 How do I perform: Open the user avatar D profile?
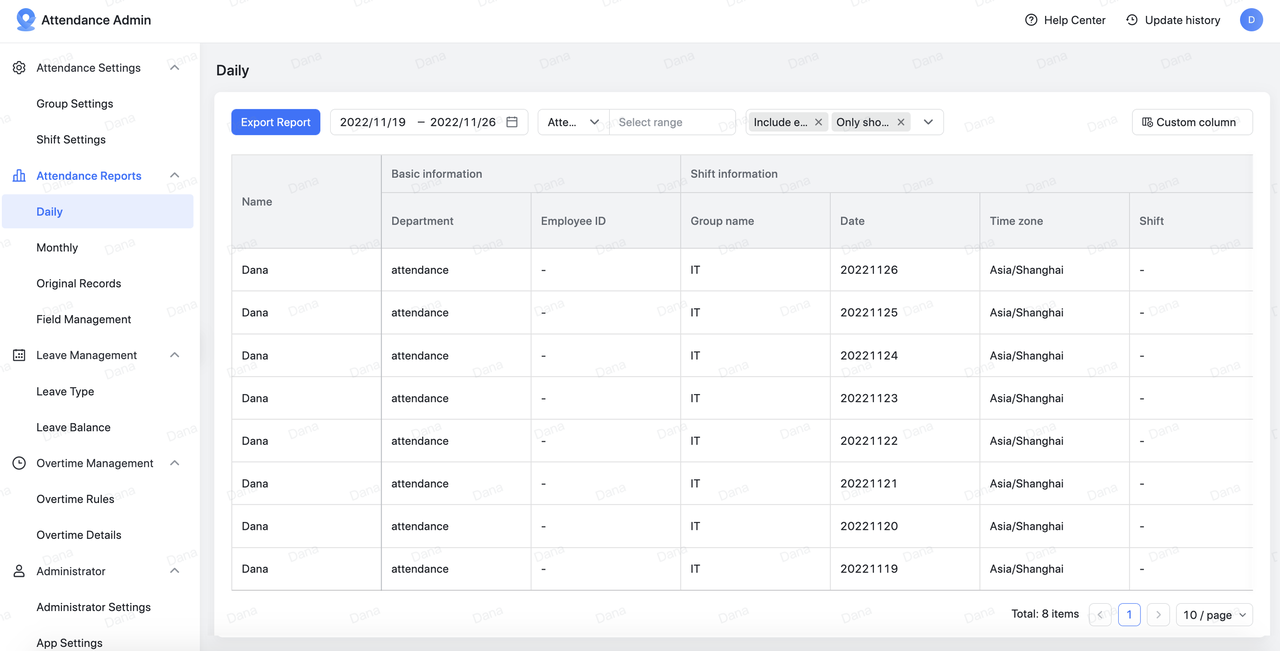pyautogui.click(x=1251, y=20)
